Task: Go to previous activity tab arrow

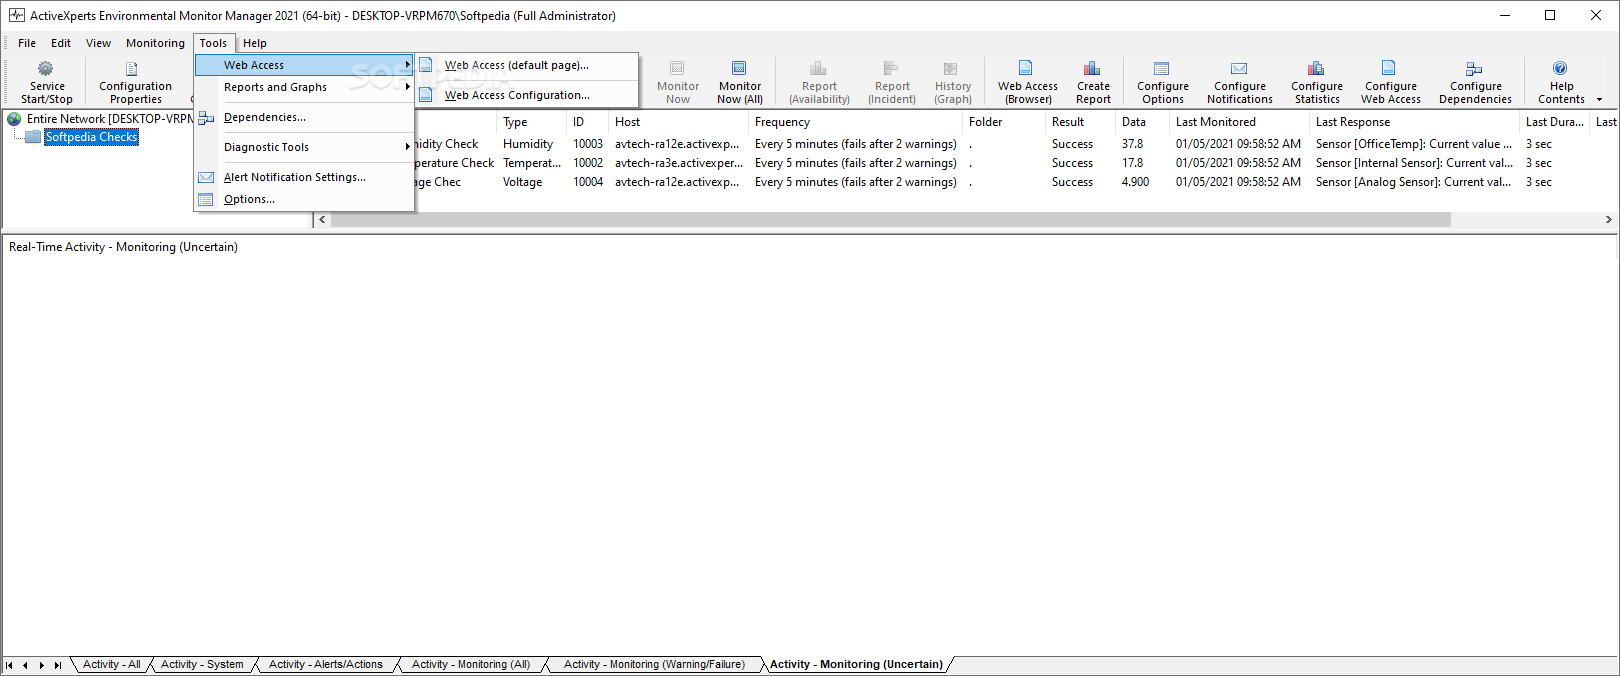Action: 26,665
